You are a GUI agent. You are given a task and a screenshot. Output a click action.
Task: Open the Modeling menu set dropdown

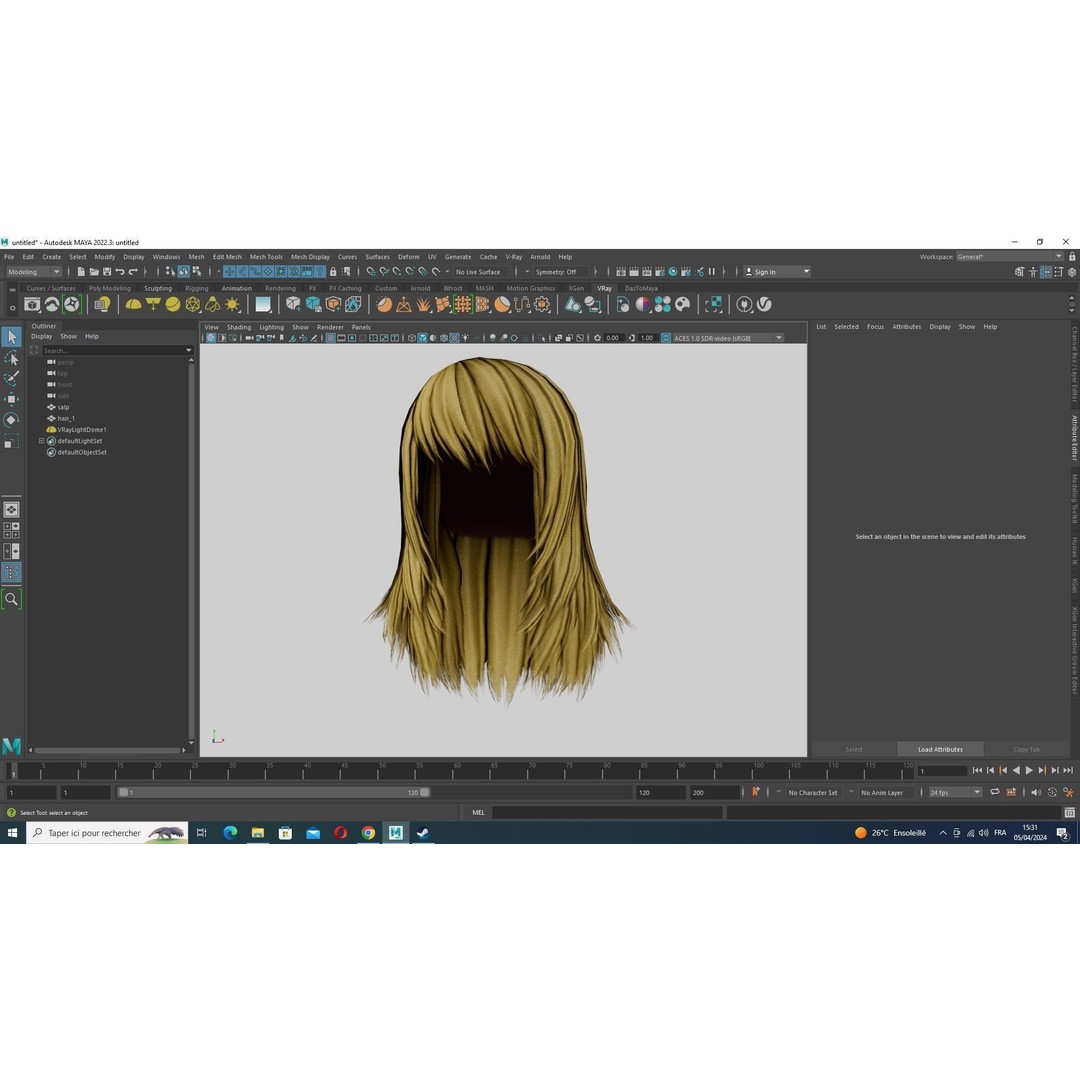click(x=34, y=272)
